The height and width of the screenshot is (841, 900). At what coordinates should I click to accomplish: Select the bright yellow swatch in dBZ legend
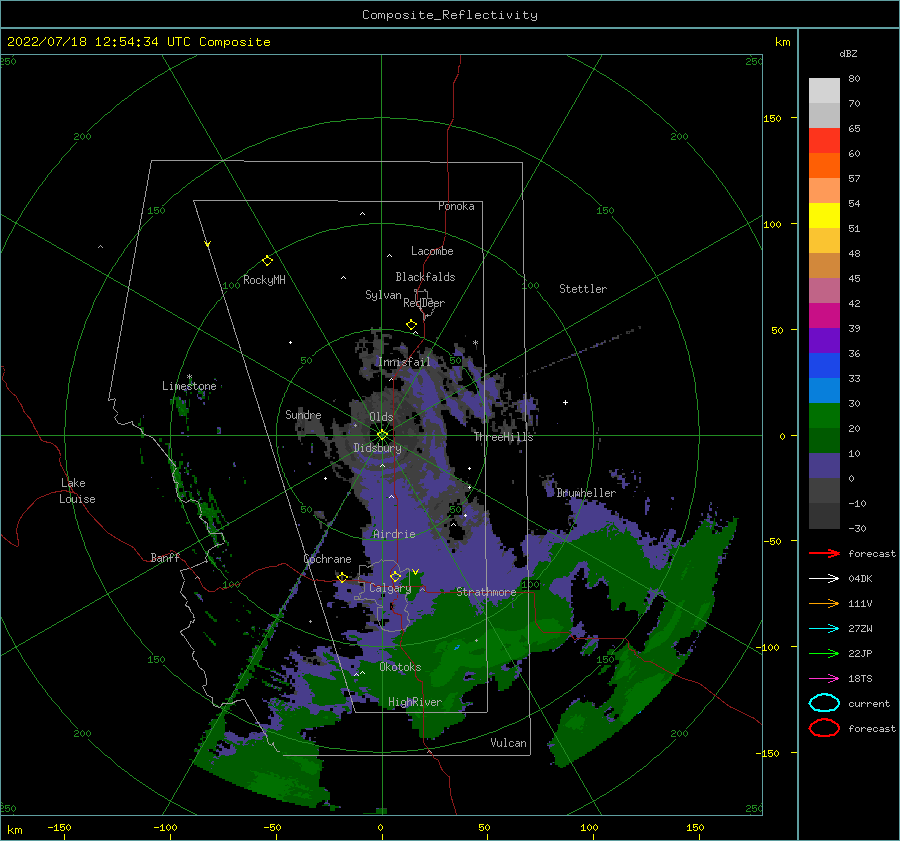click(824, 215)
